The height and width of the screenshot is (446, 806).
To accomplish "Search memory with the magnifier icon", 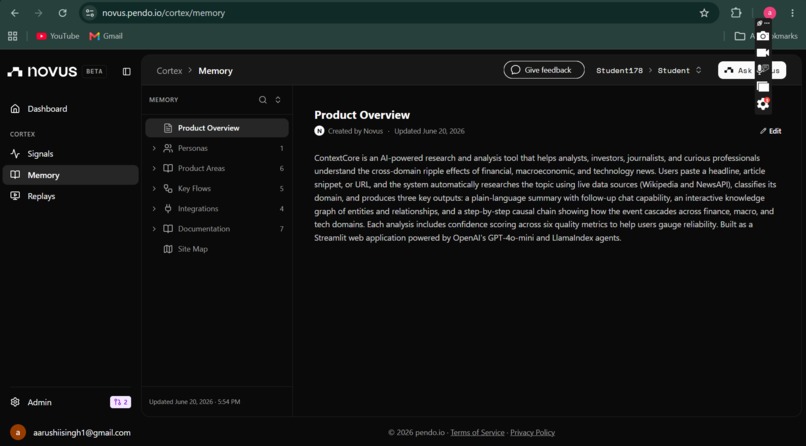I will [263, 100].
